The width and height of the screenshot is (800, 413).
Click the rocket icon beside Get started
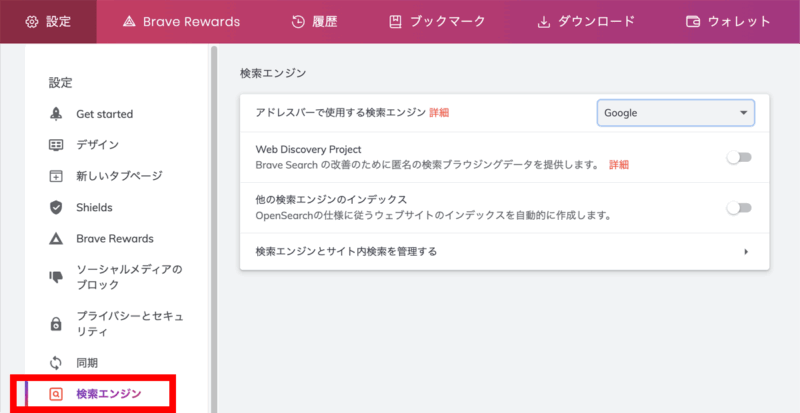(x=57, y=114)
